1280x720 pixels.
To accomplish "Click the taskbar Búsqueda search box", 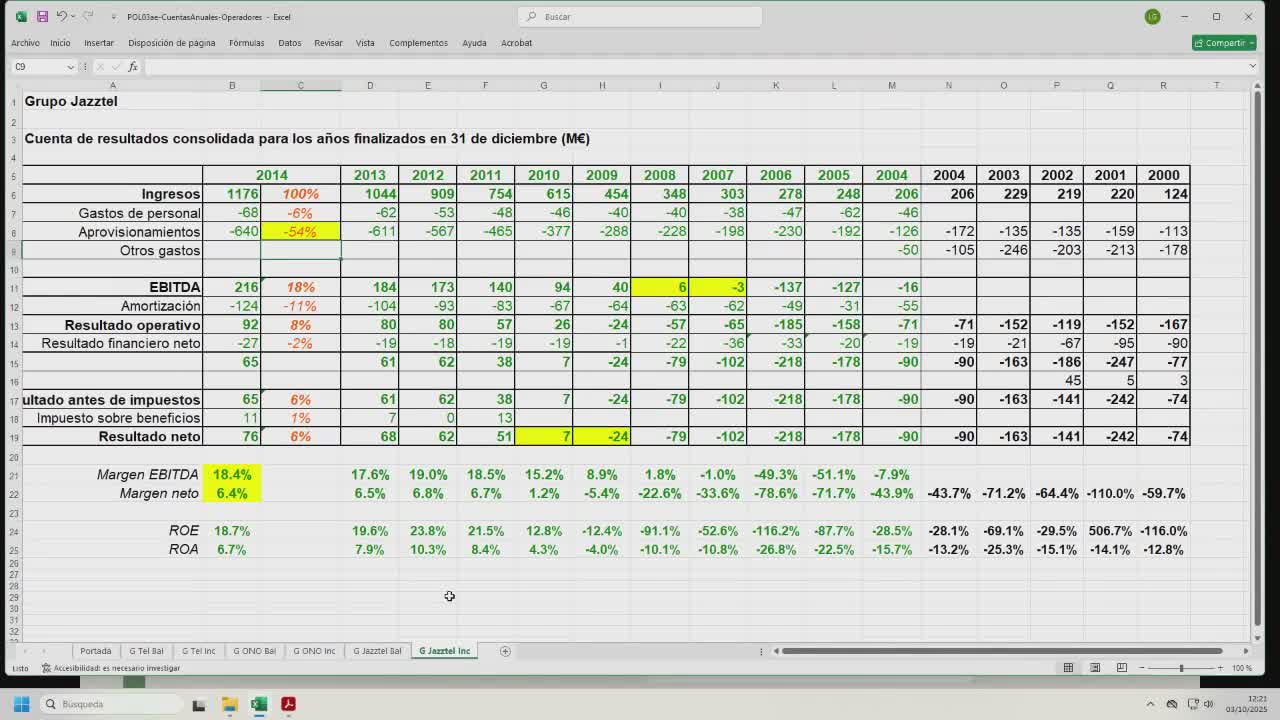I will tap(109, 704).
